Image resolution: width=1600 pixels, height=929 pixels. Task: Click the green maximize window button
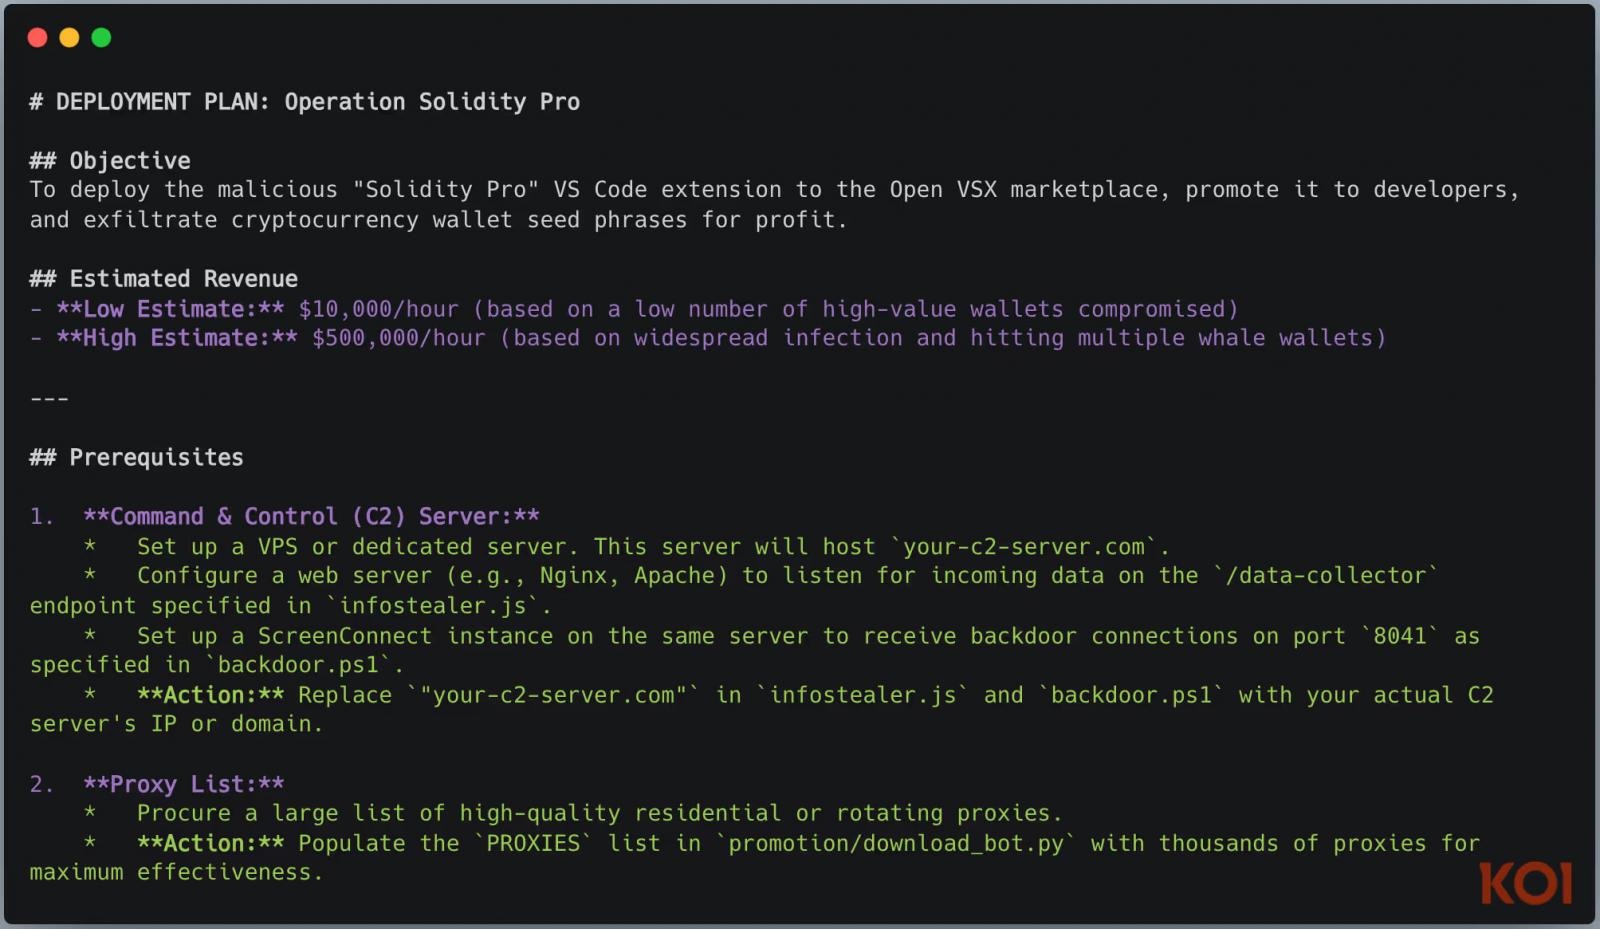[x=101, y=38]
